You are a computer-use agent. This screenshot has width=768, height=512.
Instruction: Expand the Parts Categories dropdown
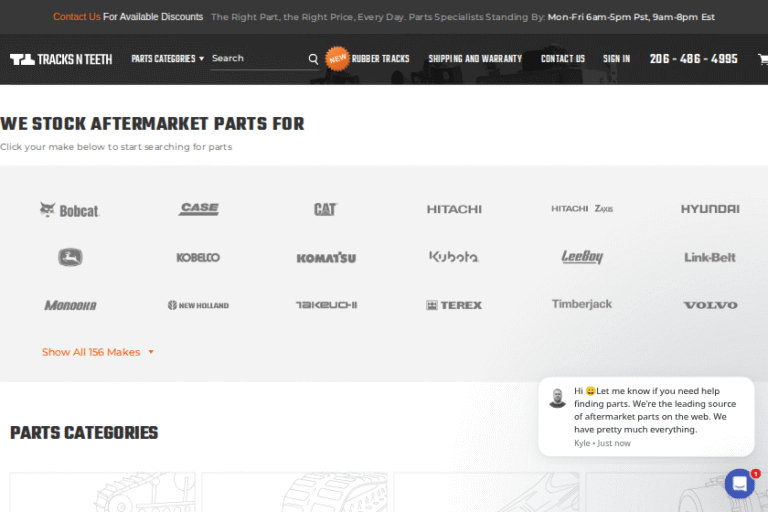[x=167, y=59]
